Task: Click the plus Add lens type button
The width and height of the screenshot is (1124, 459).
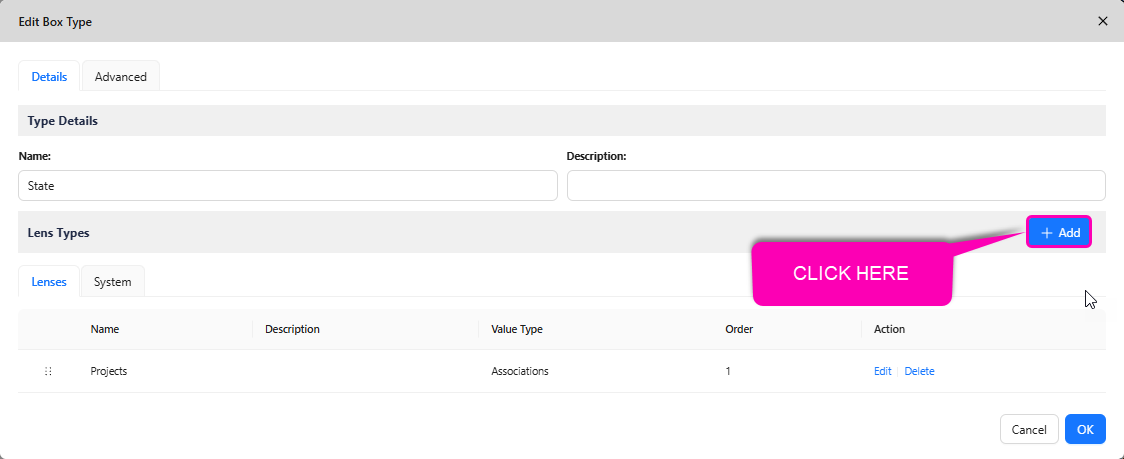Action: [x=1059, y=232]
